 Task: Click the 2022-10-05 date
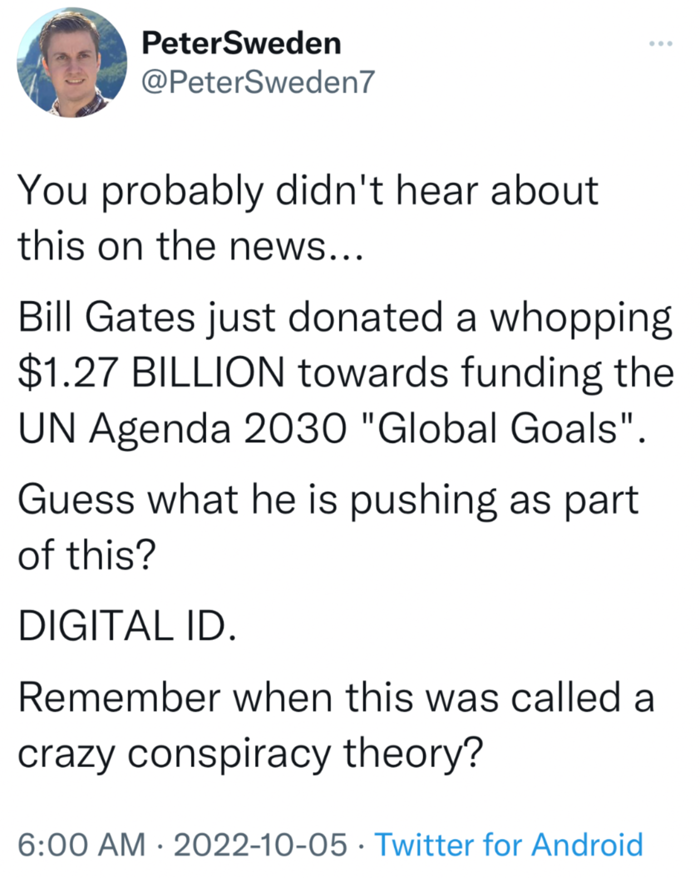(x=260, y=844)
